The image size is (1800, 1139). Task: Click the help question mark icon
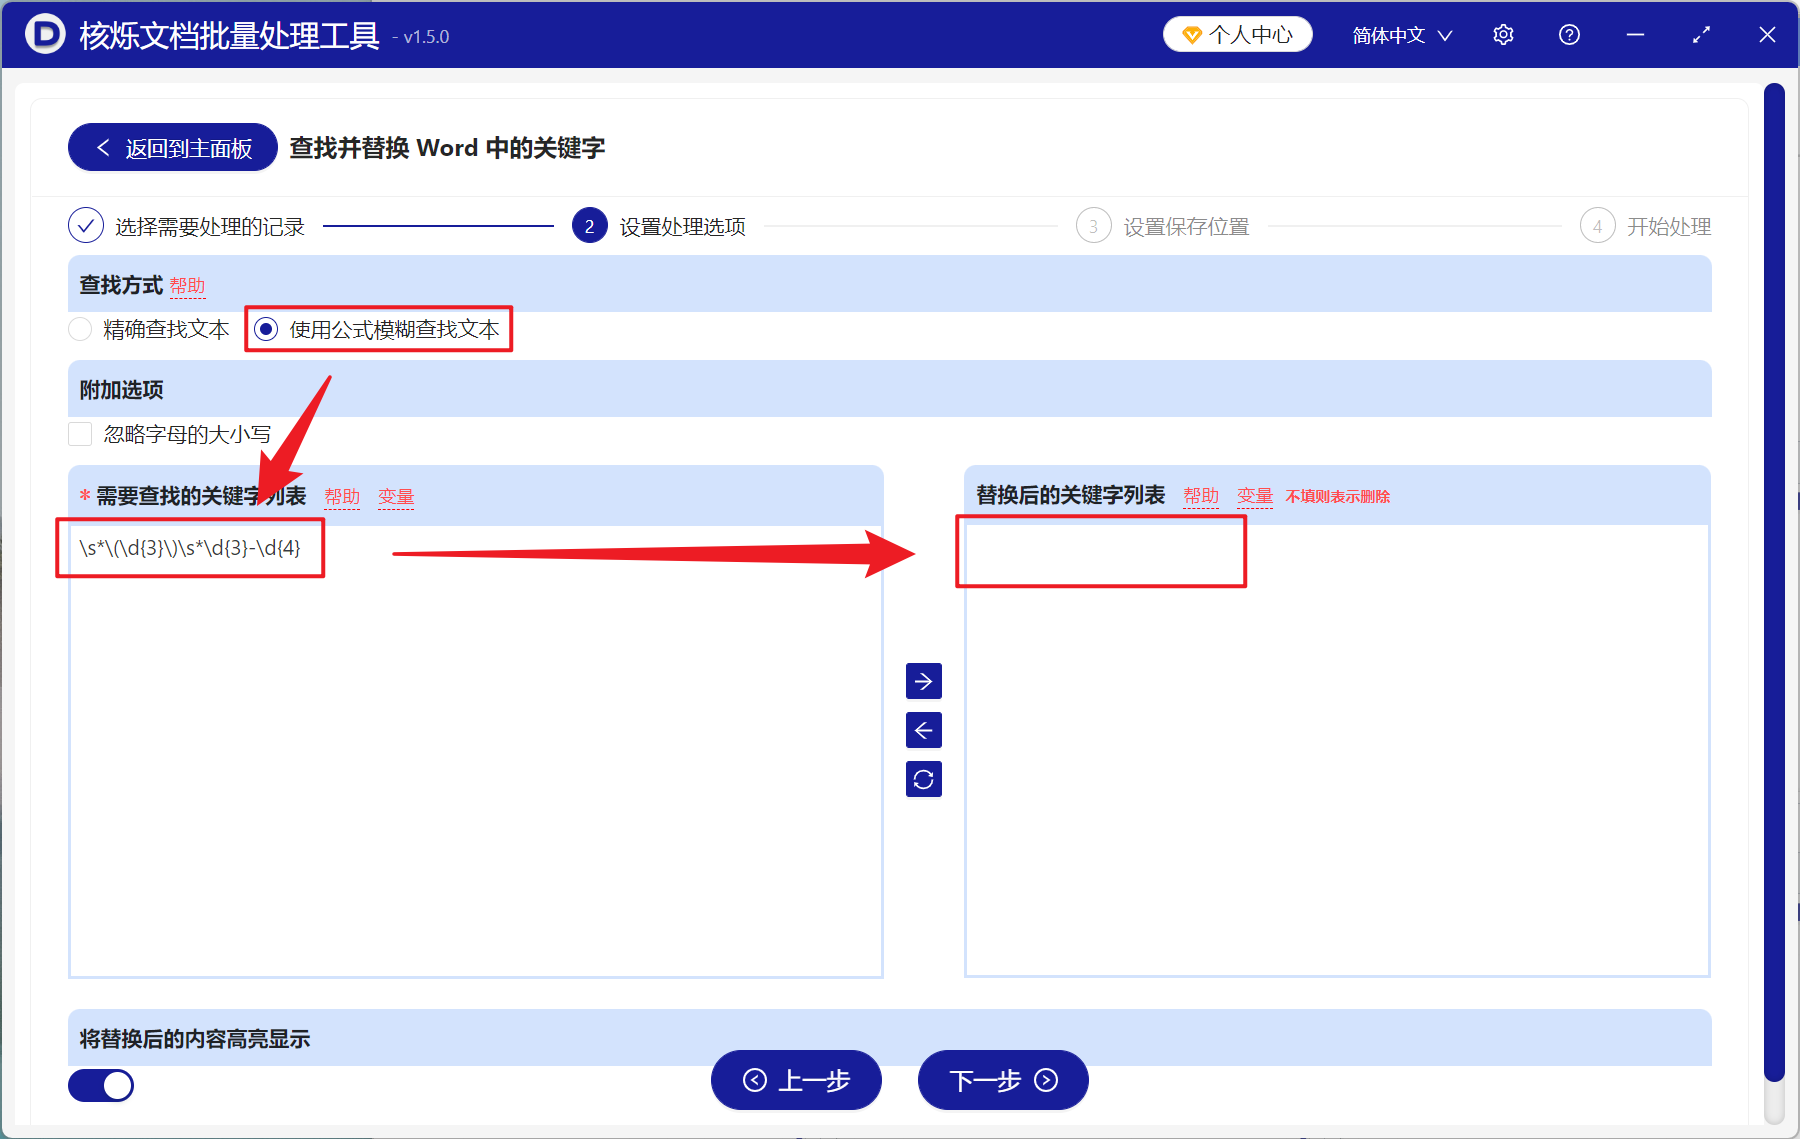coord(1569,34)
